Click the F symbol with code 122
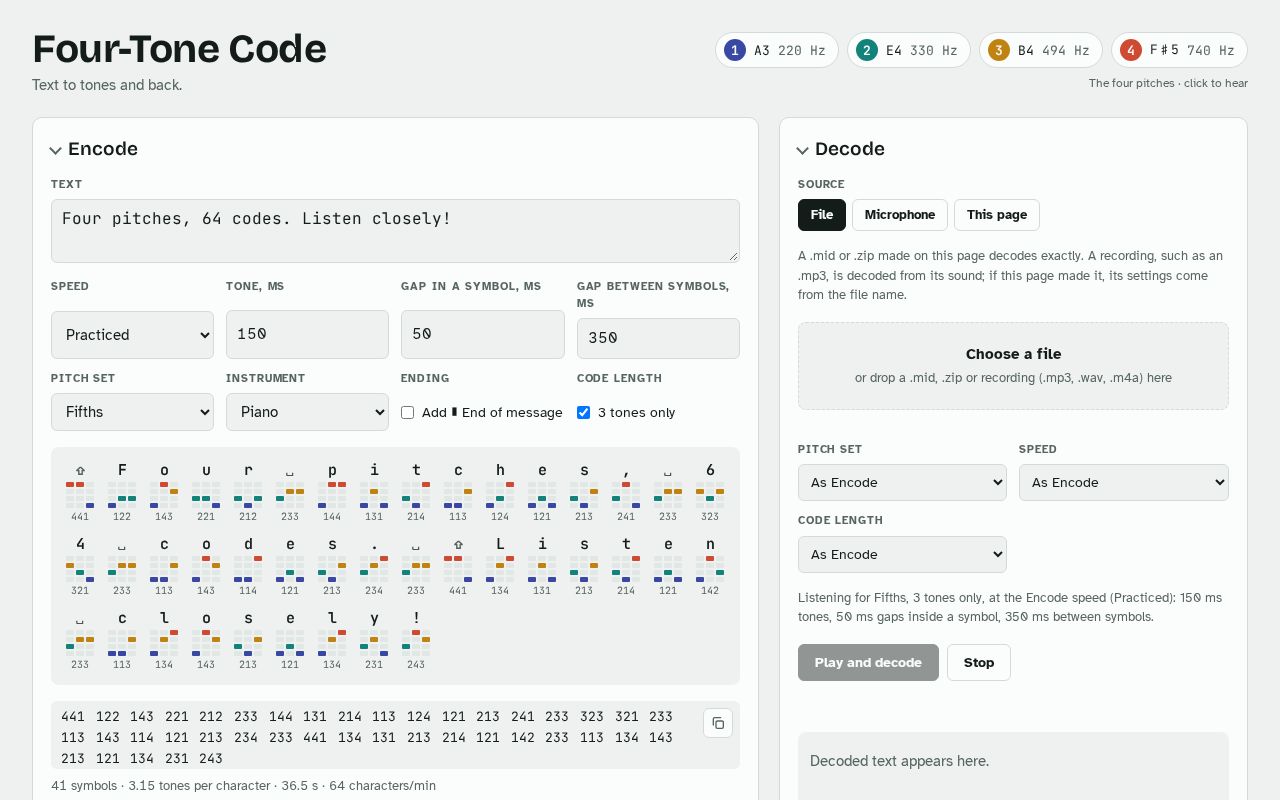Viewport: 1280px width, 800px height. [x=122, y=492]
